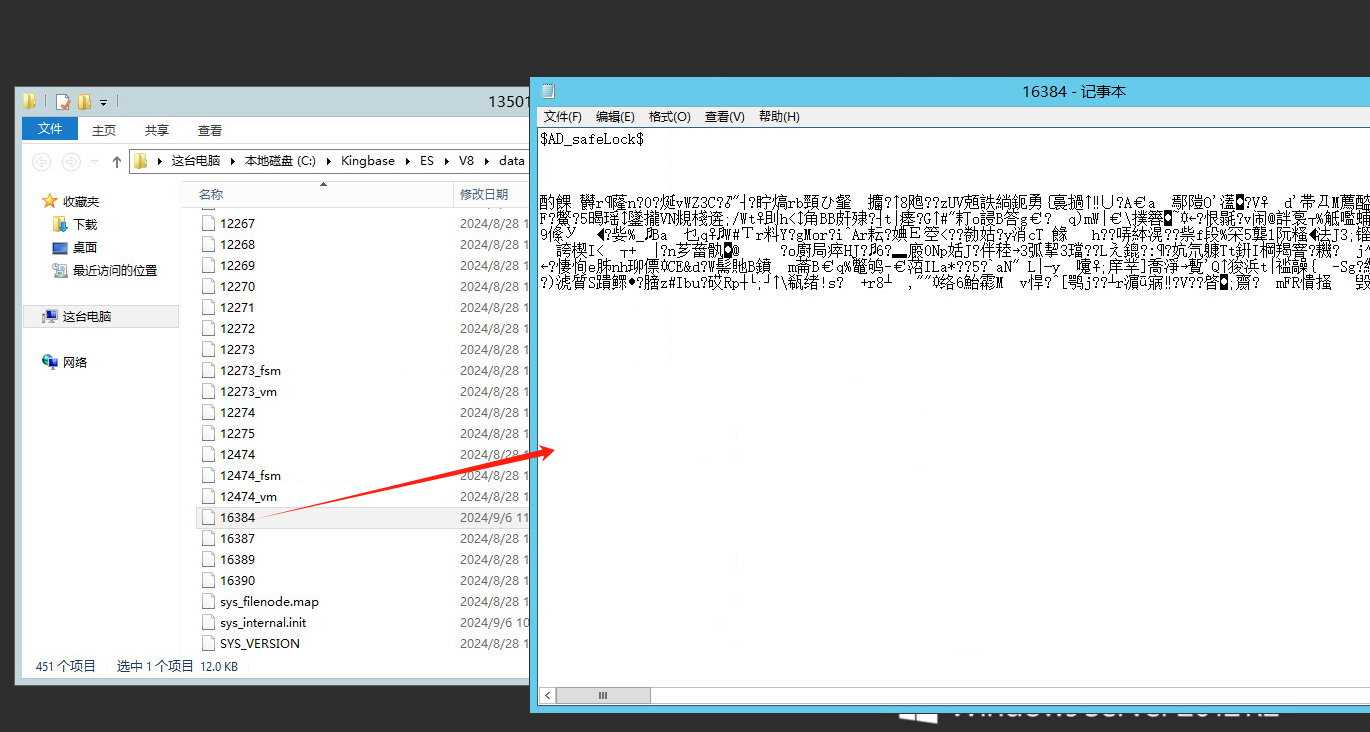Click the 收藏夹 star icon in the sidebar

click(x=50, y=201)
